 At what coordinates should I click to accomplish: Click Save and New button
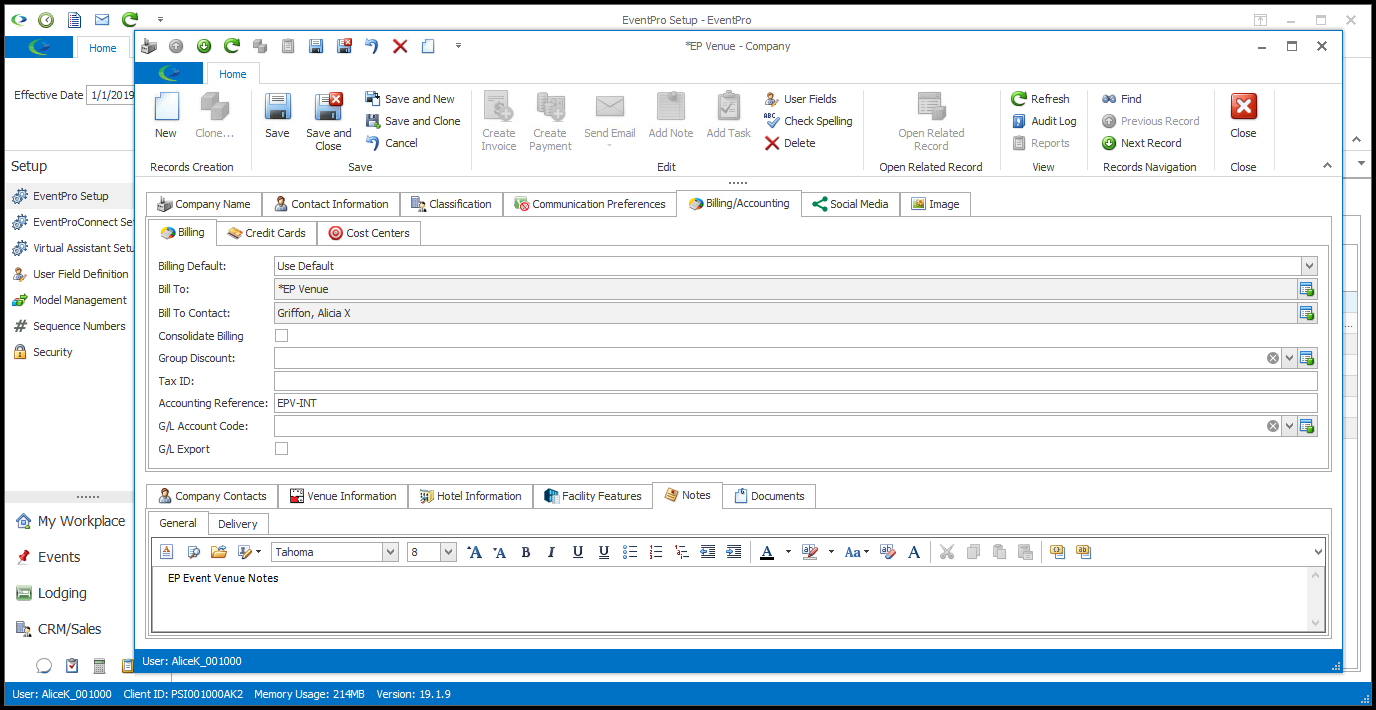pyautogui.click(x=410, y=99)
